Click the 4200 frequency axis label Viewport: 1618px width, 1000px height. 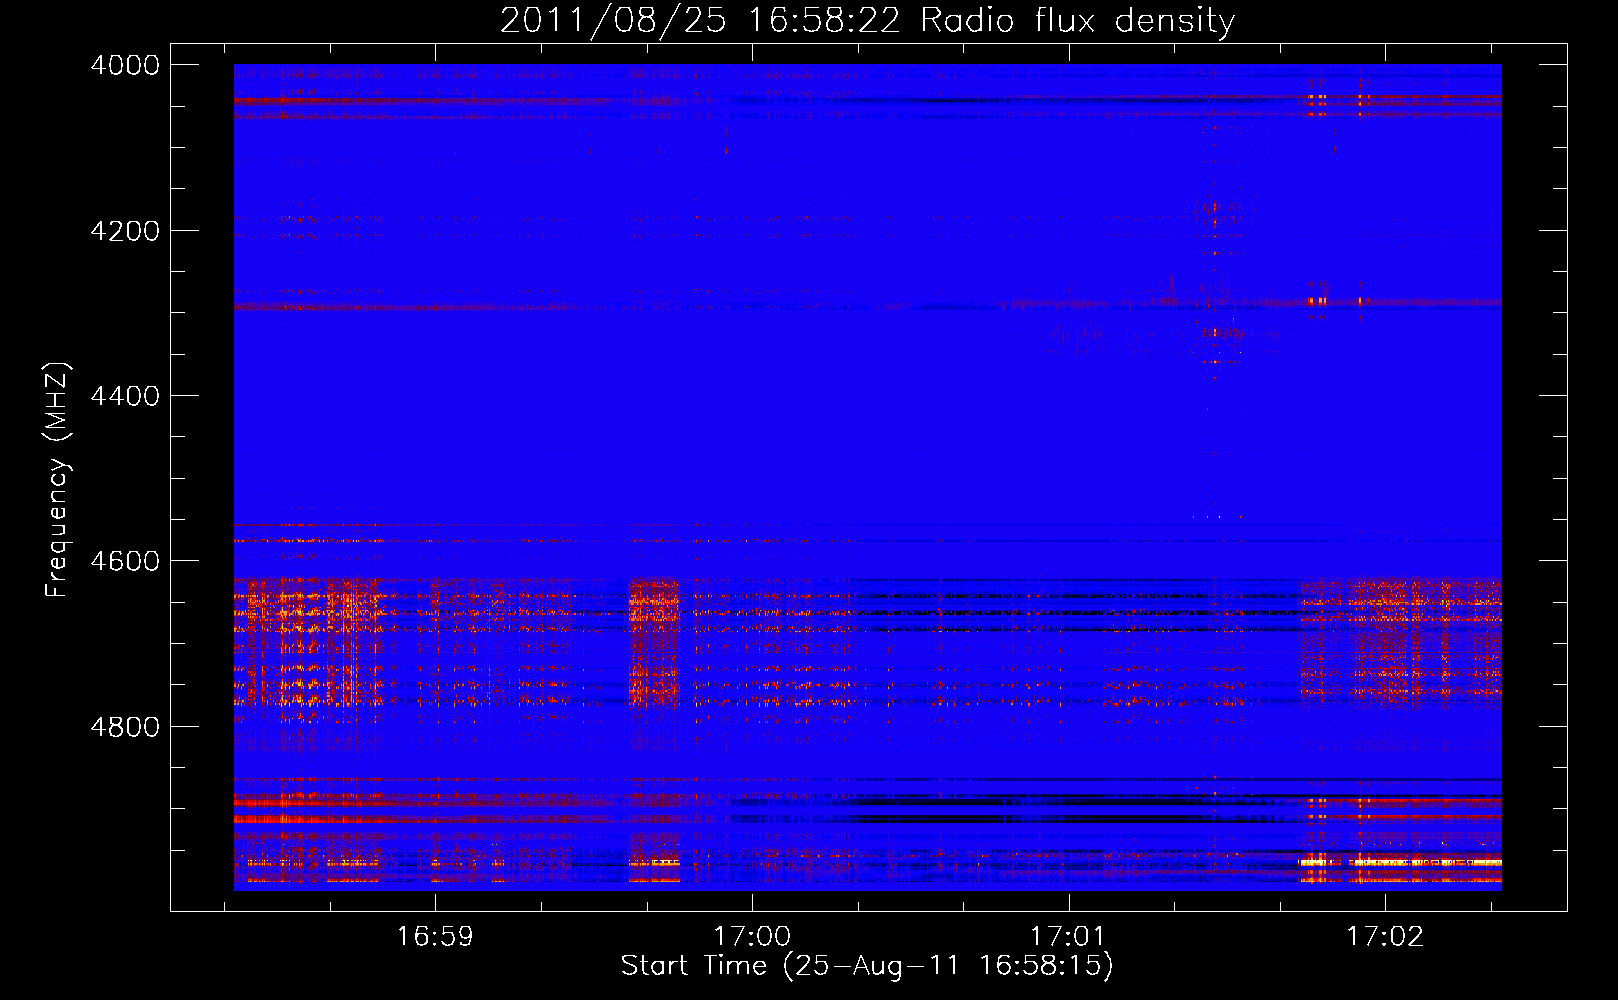coord(125,231)
